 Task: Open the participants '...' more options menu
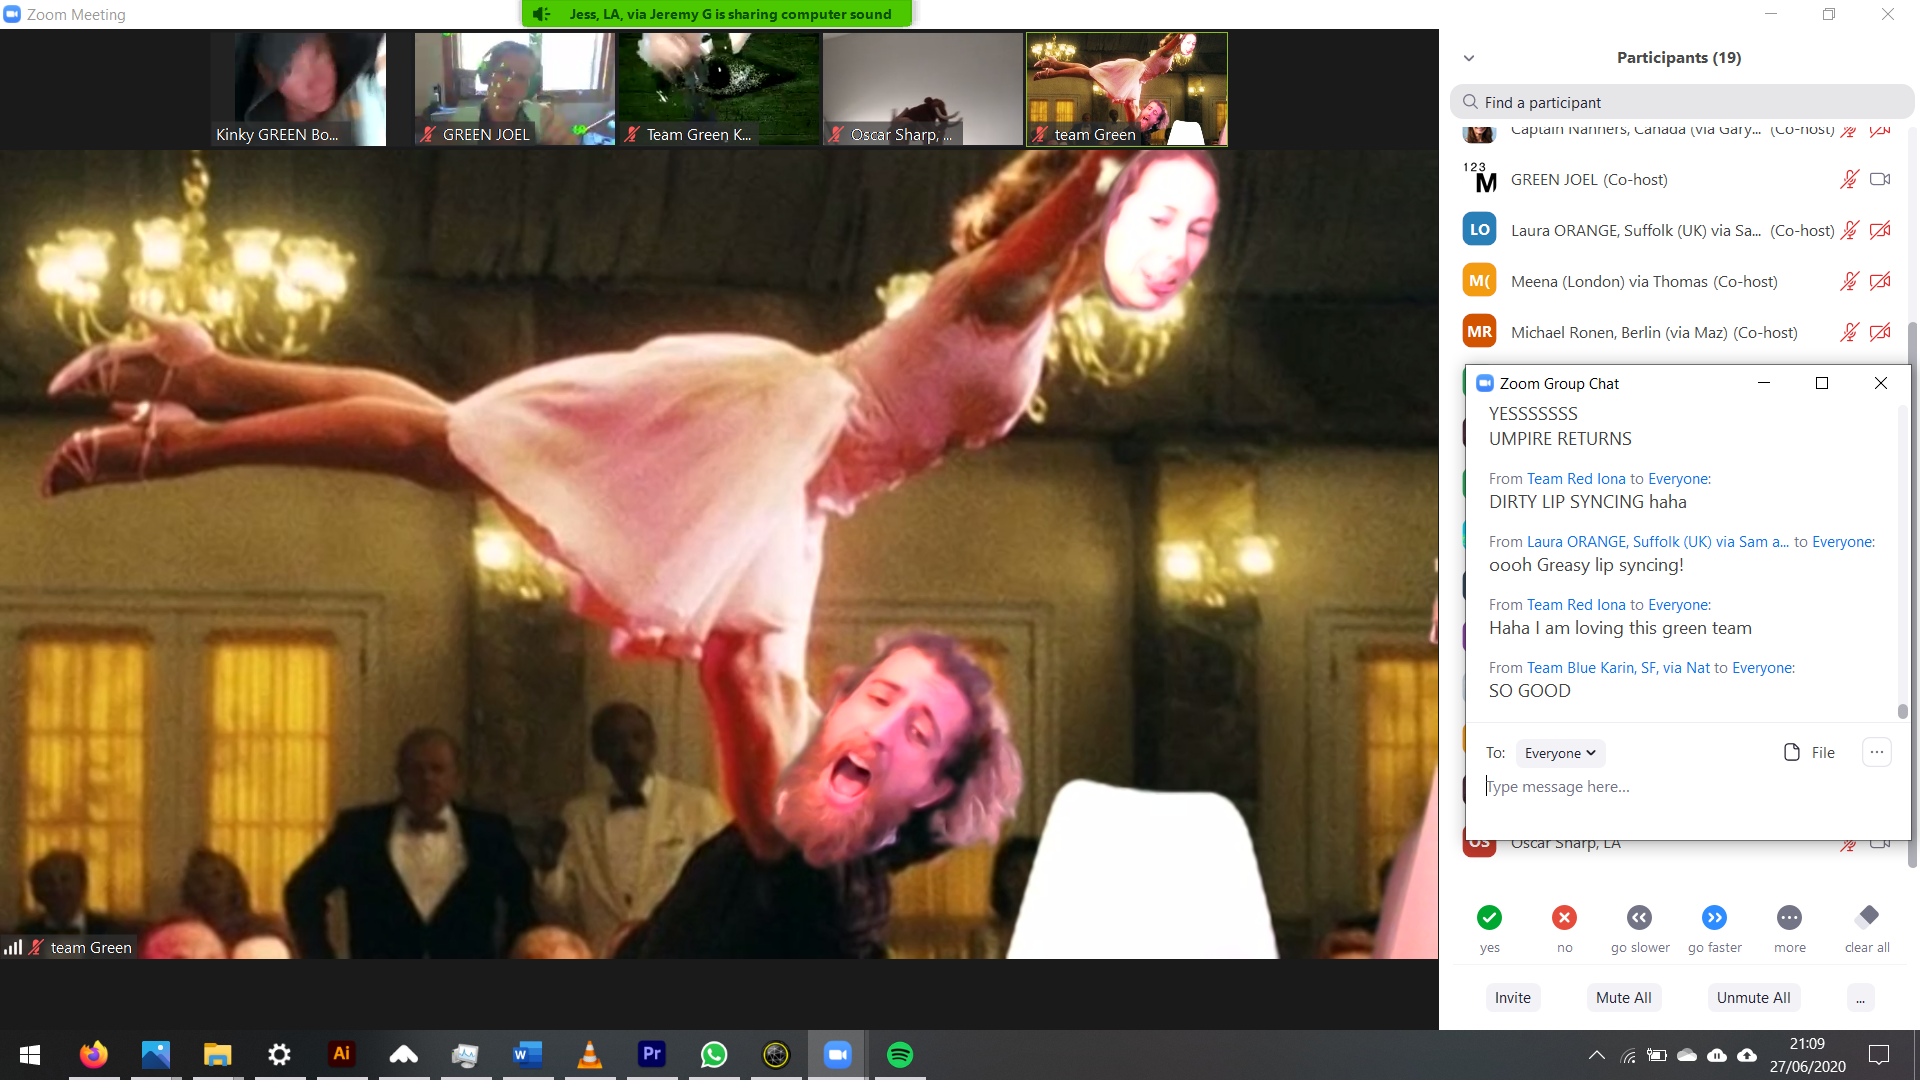pos(1860,998)
